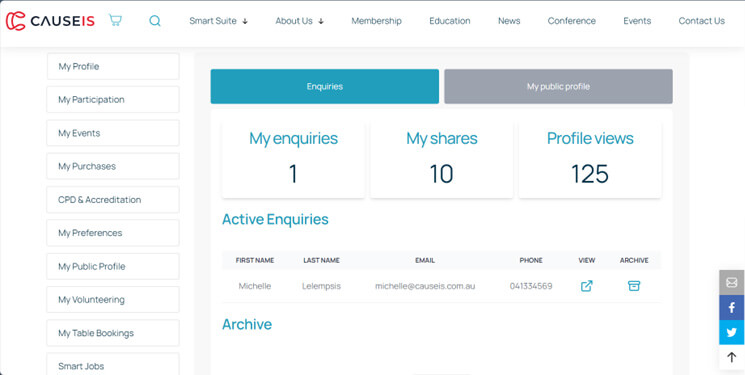The width and height of the screenshot is (745, 375).
Task: Open My Events in sidebar
Action: 113,133
